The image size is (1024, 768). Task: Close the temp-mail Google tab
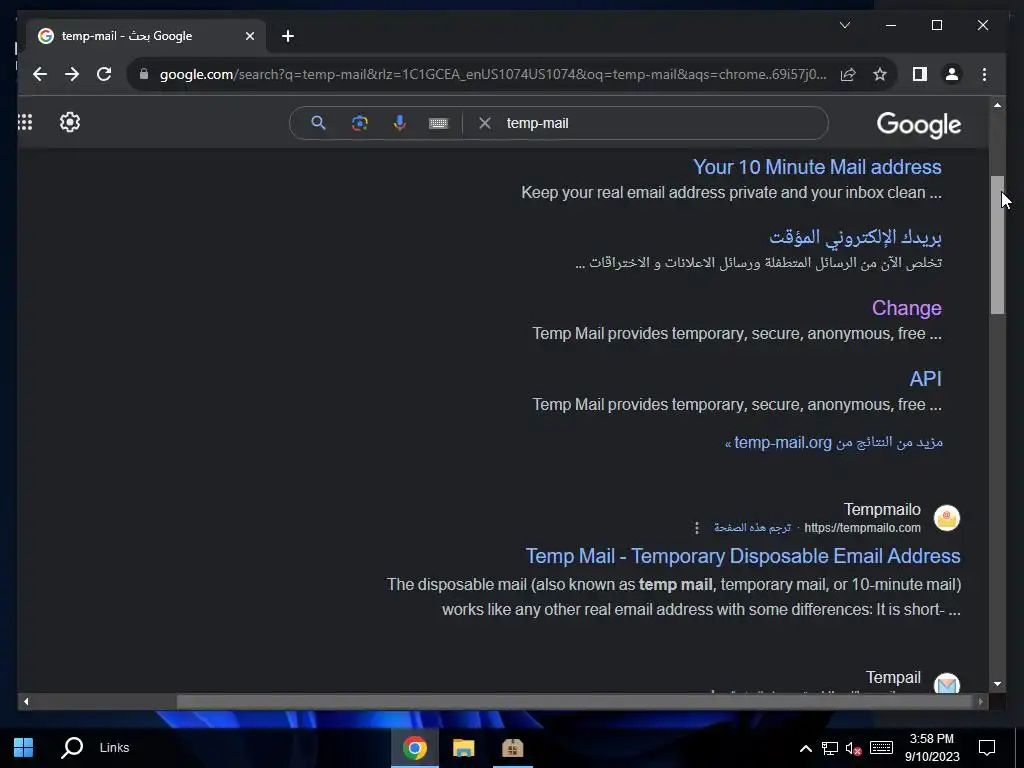tap(249, 36)
